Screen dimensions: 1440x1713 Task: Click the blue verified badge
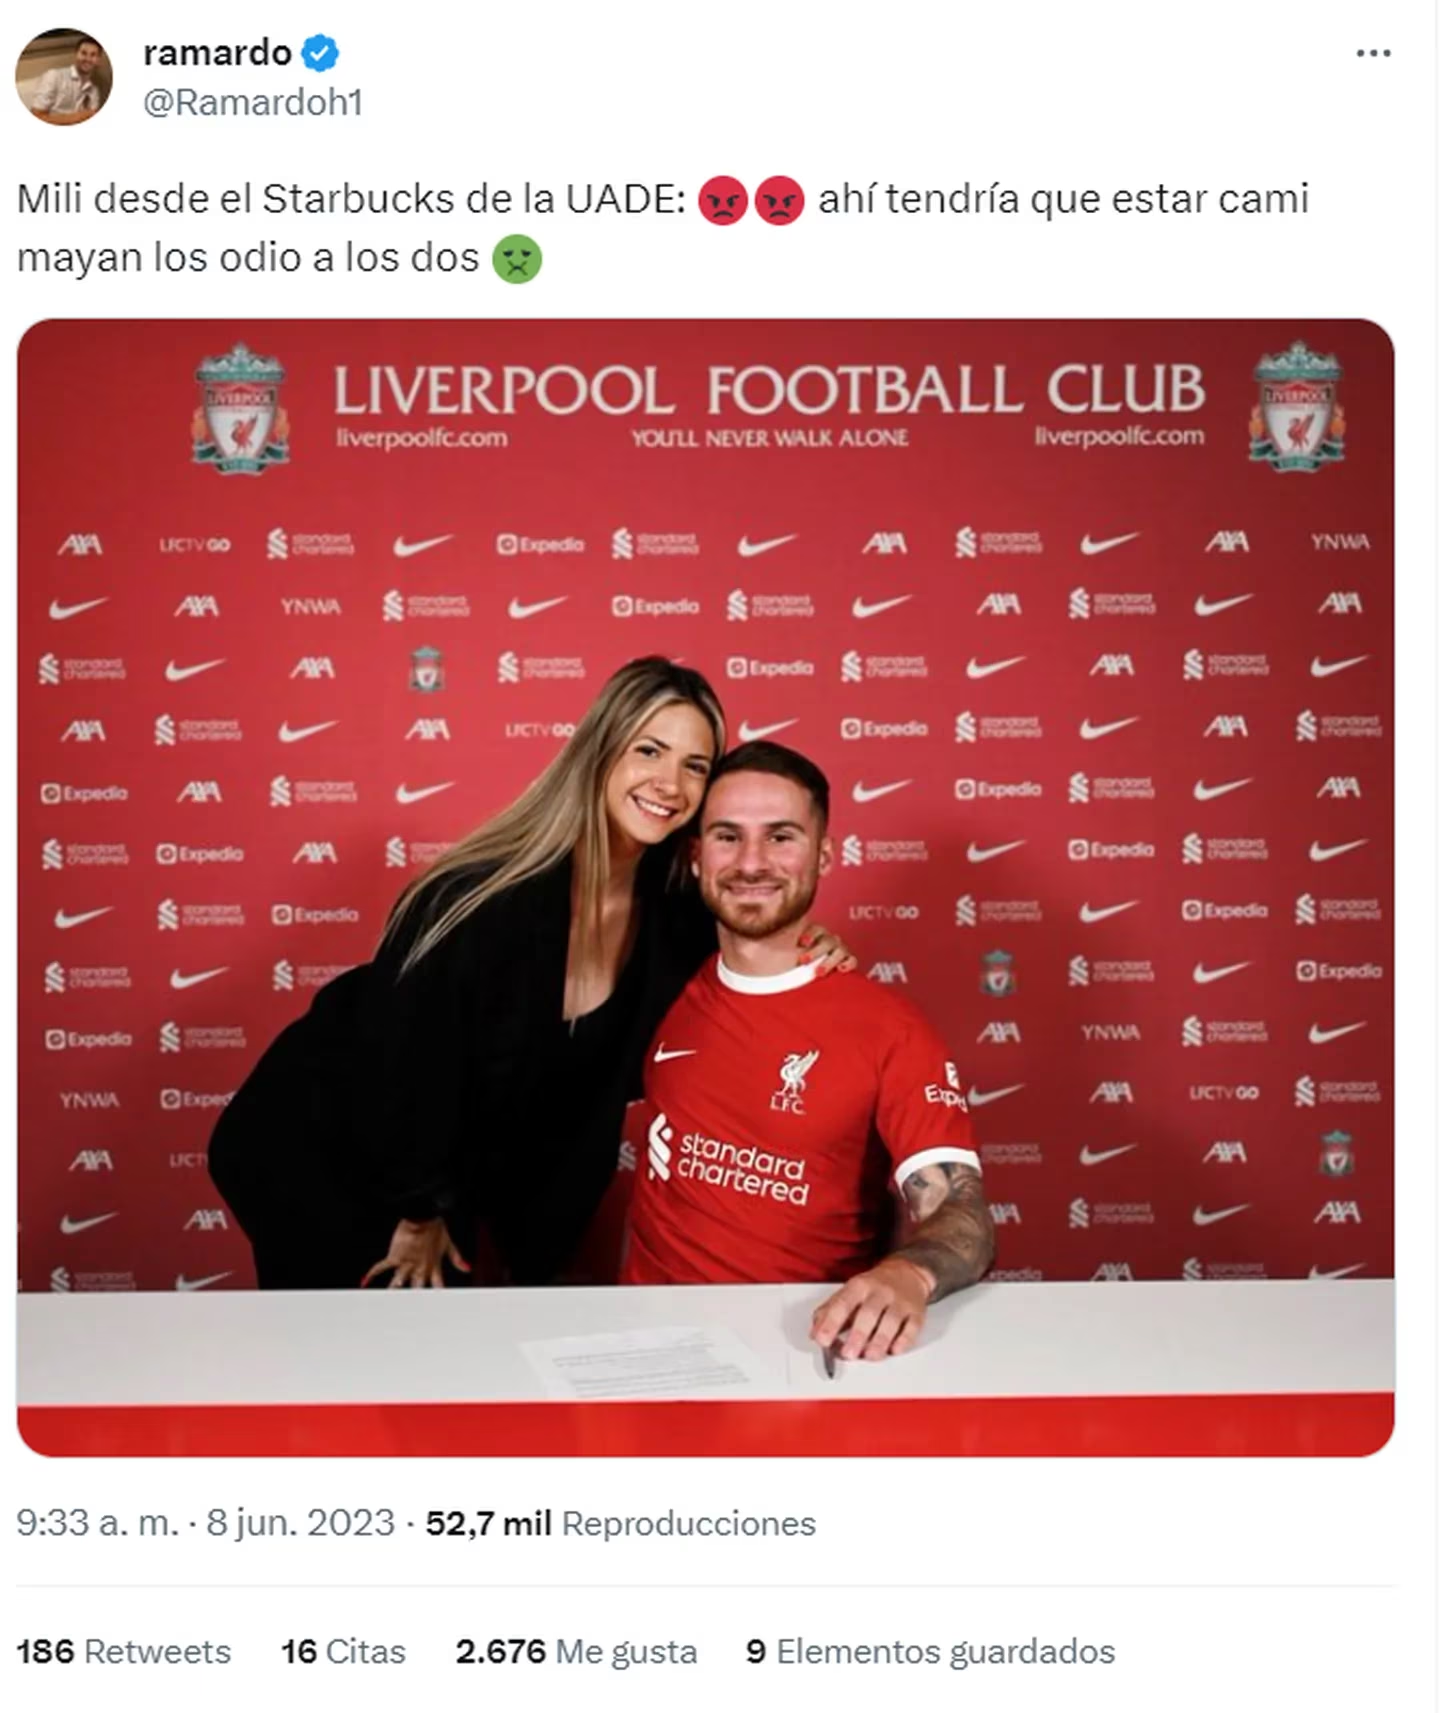(320, 52)
